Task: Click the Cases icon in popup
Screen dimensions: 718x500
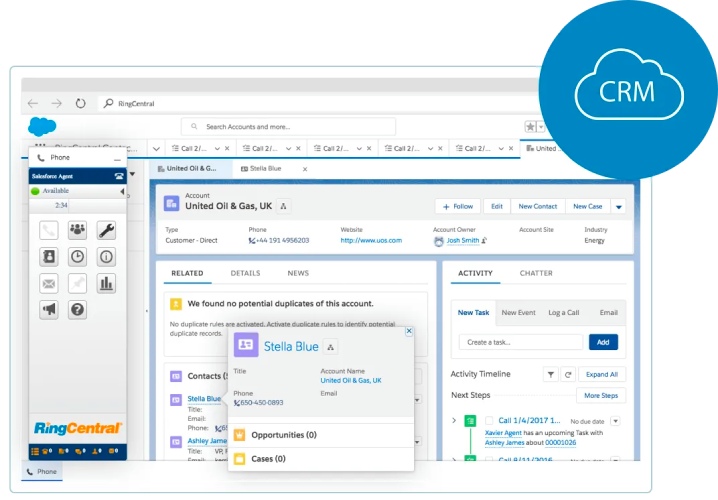Action: [x=239, y=458]
